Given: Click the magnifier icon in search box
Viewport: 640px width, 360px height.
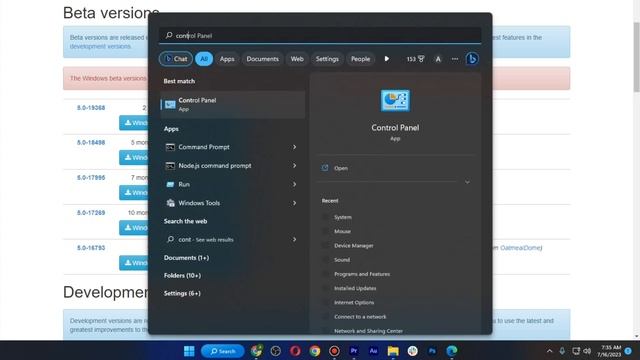Looking at the screenshot, I should pyautogui.click(x=169, y=36).
